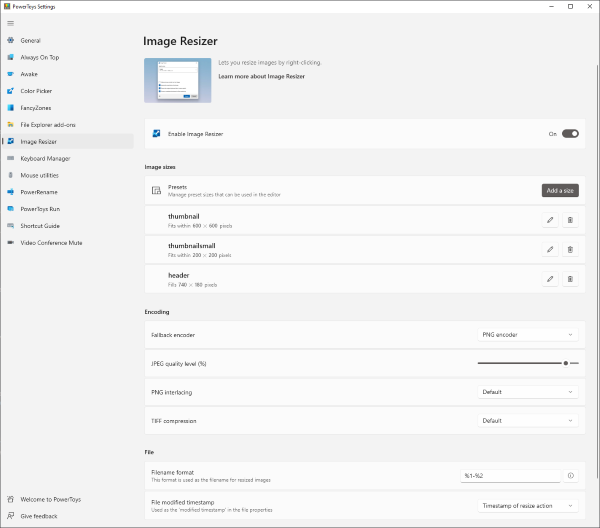Open the PowerRename page
Screen dimensions: 600x528
point(68,192)
